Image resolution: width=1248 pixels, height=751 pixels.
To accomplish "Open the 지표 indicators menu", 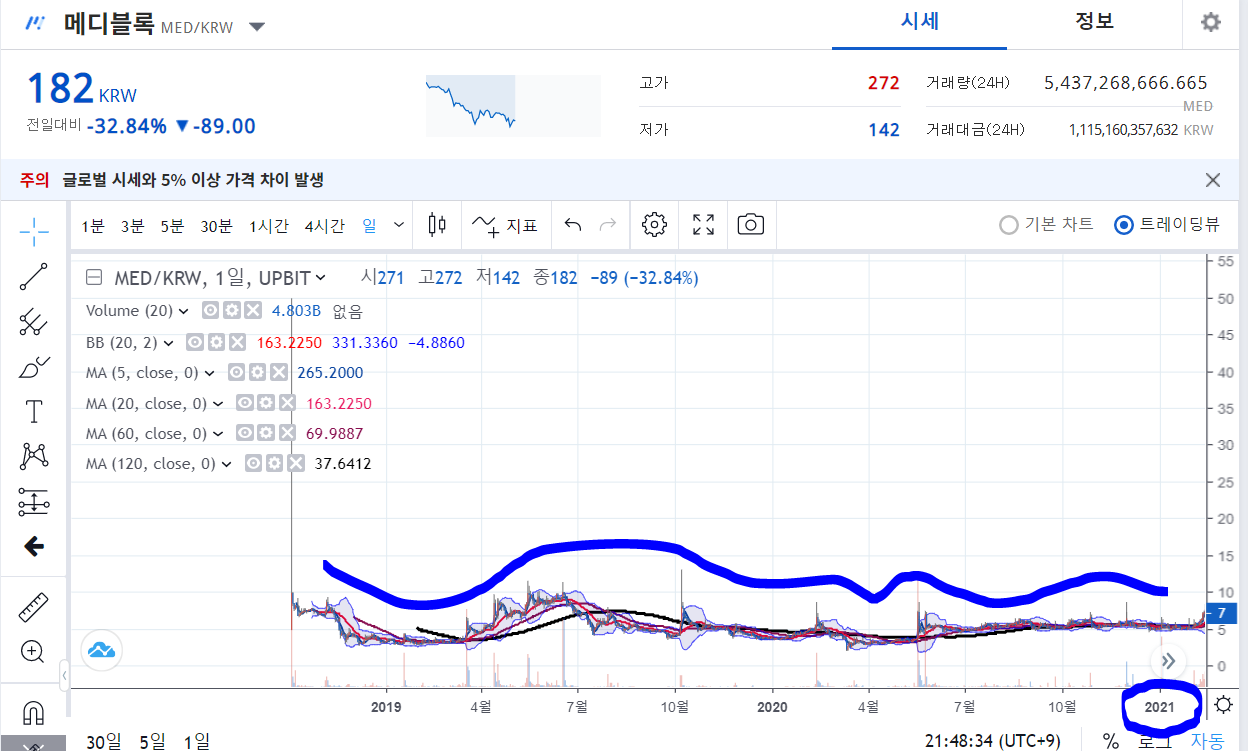I will click(x=506, y=225).
